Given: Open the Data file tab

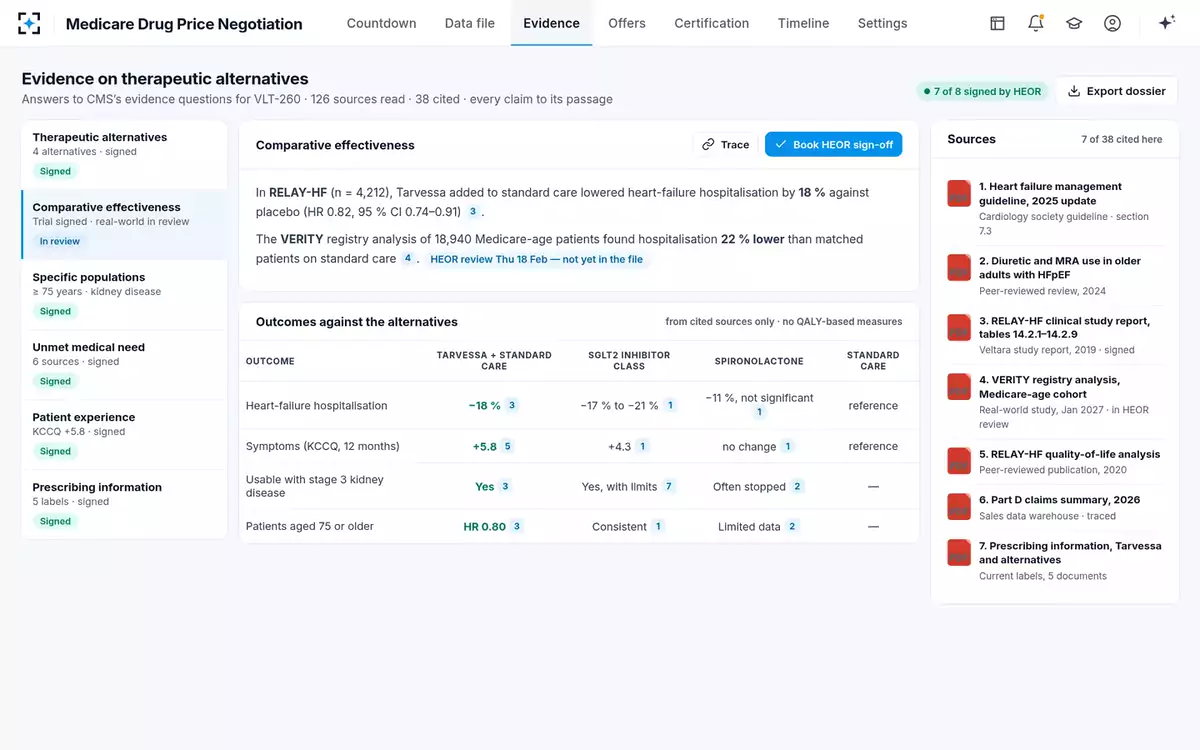Looking at the screenshot, I should pos(470,23).
